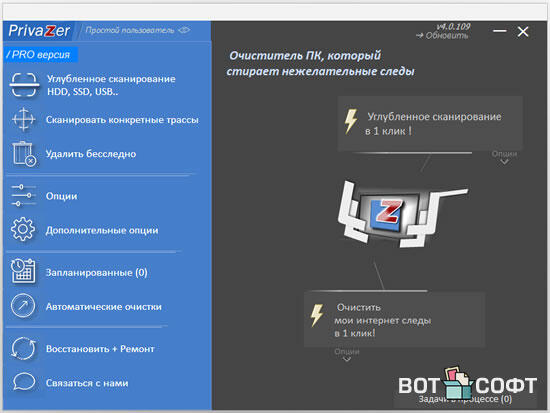Click the deep scan scanner icon
The image size is (550, 413).
point(24,85)
